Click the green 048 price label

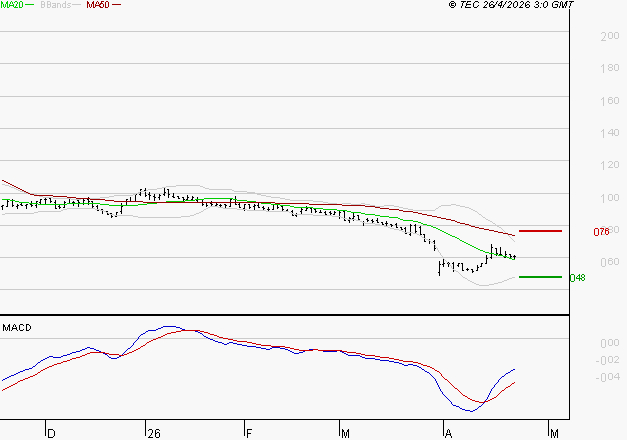click(x=577, y=278)
